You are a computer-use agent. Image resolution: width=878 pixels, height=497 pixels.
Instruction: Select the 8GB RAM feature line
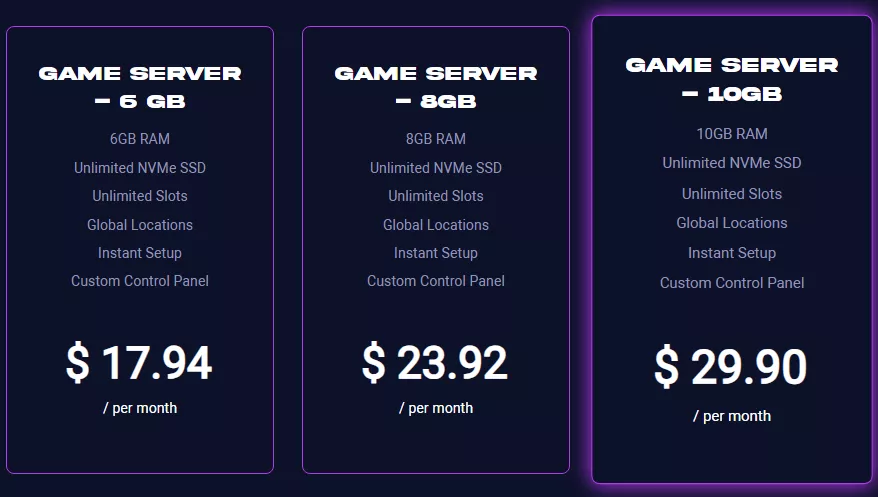point(436,139)
